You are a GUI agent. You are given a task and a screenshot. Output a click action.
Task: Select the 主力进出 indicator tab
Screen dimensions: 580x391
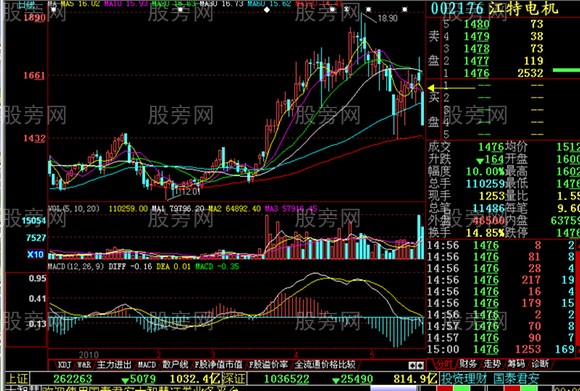(114, 365)
